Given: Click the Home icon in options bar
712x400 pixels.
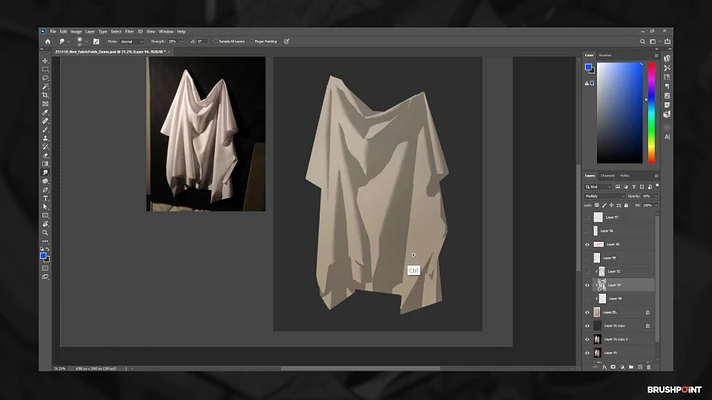Looking at the screenshot, I should pos(46,41).
